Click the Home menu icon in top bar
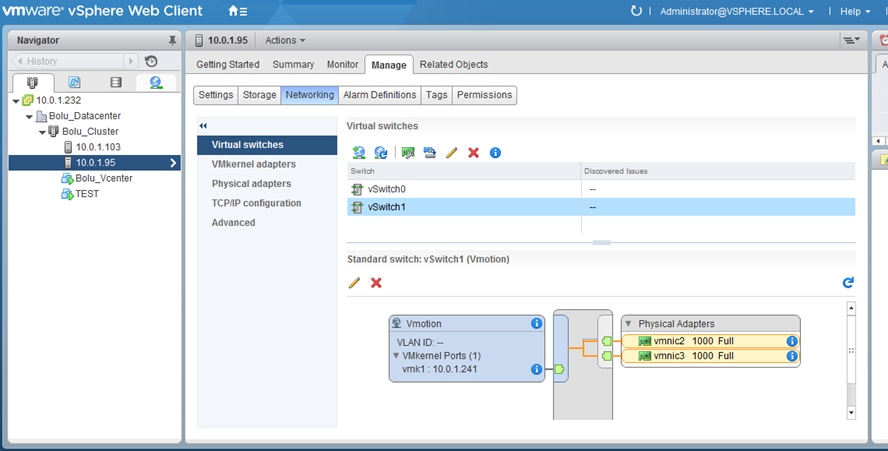 click(x=237, y=11)
